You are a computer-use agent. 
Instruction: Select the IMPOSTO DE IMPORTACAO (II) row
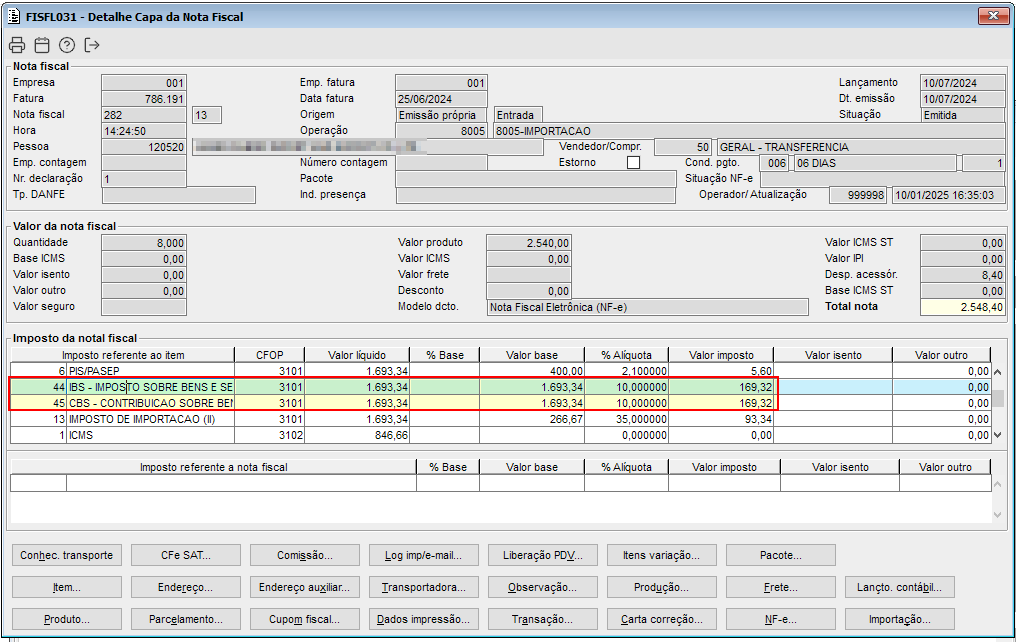click(500, 419)
